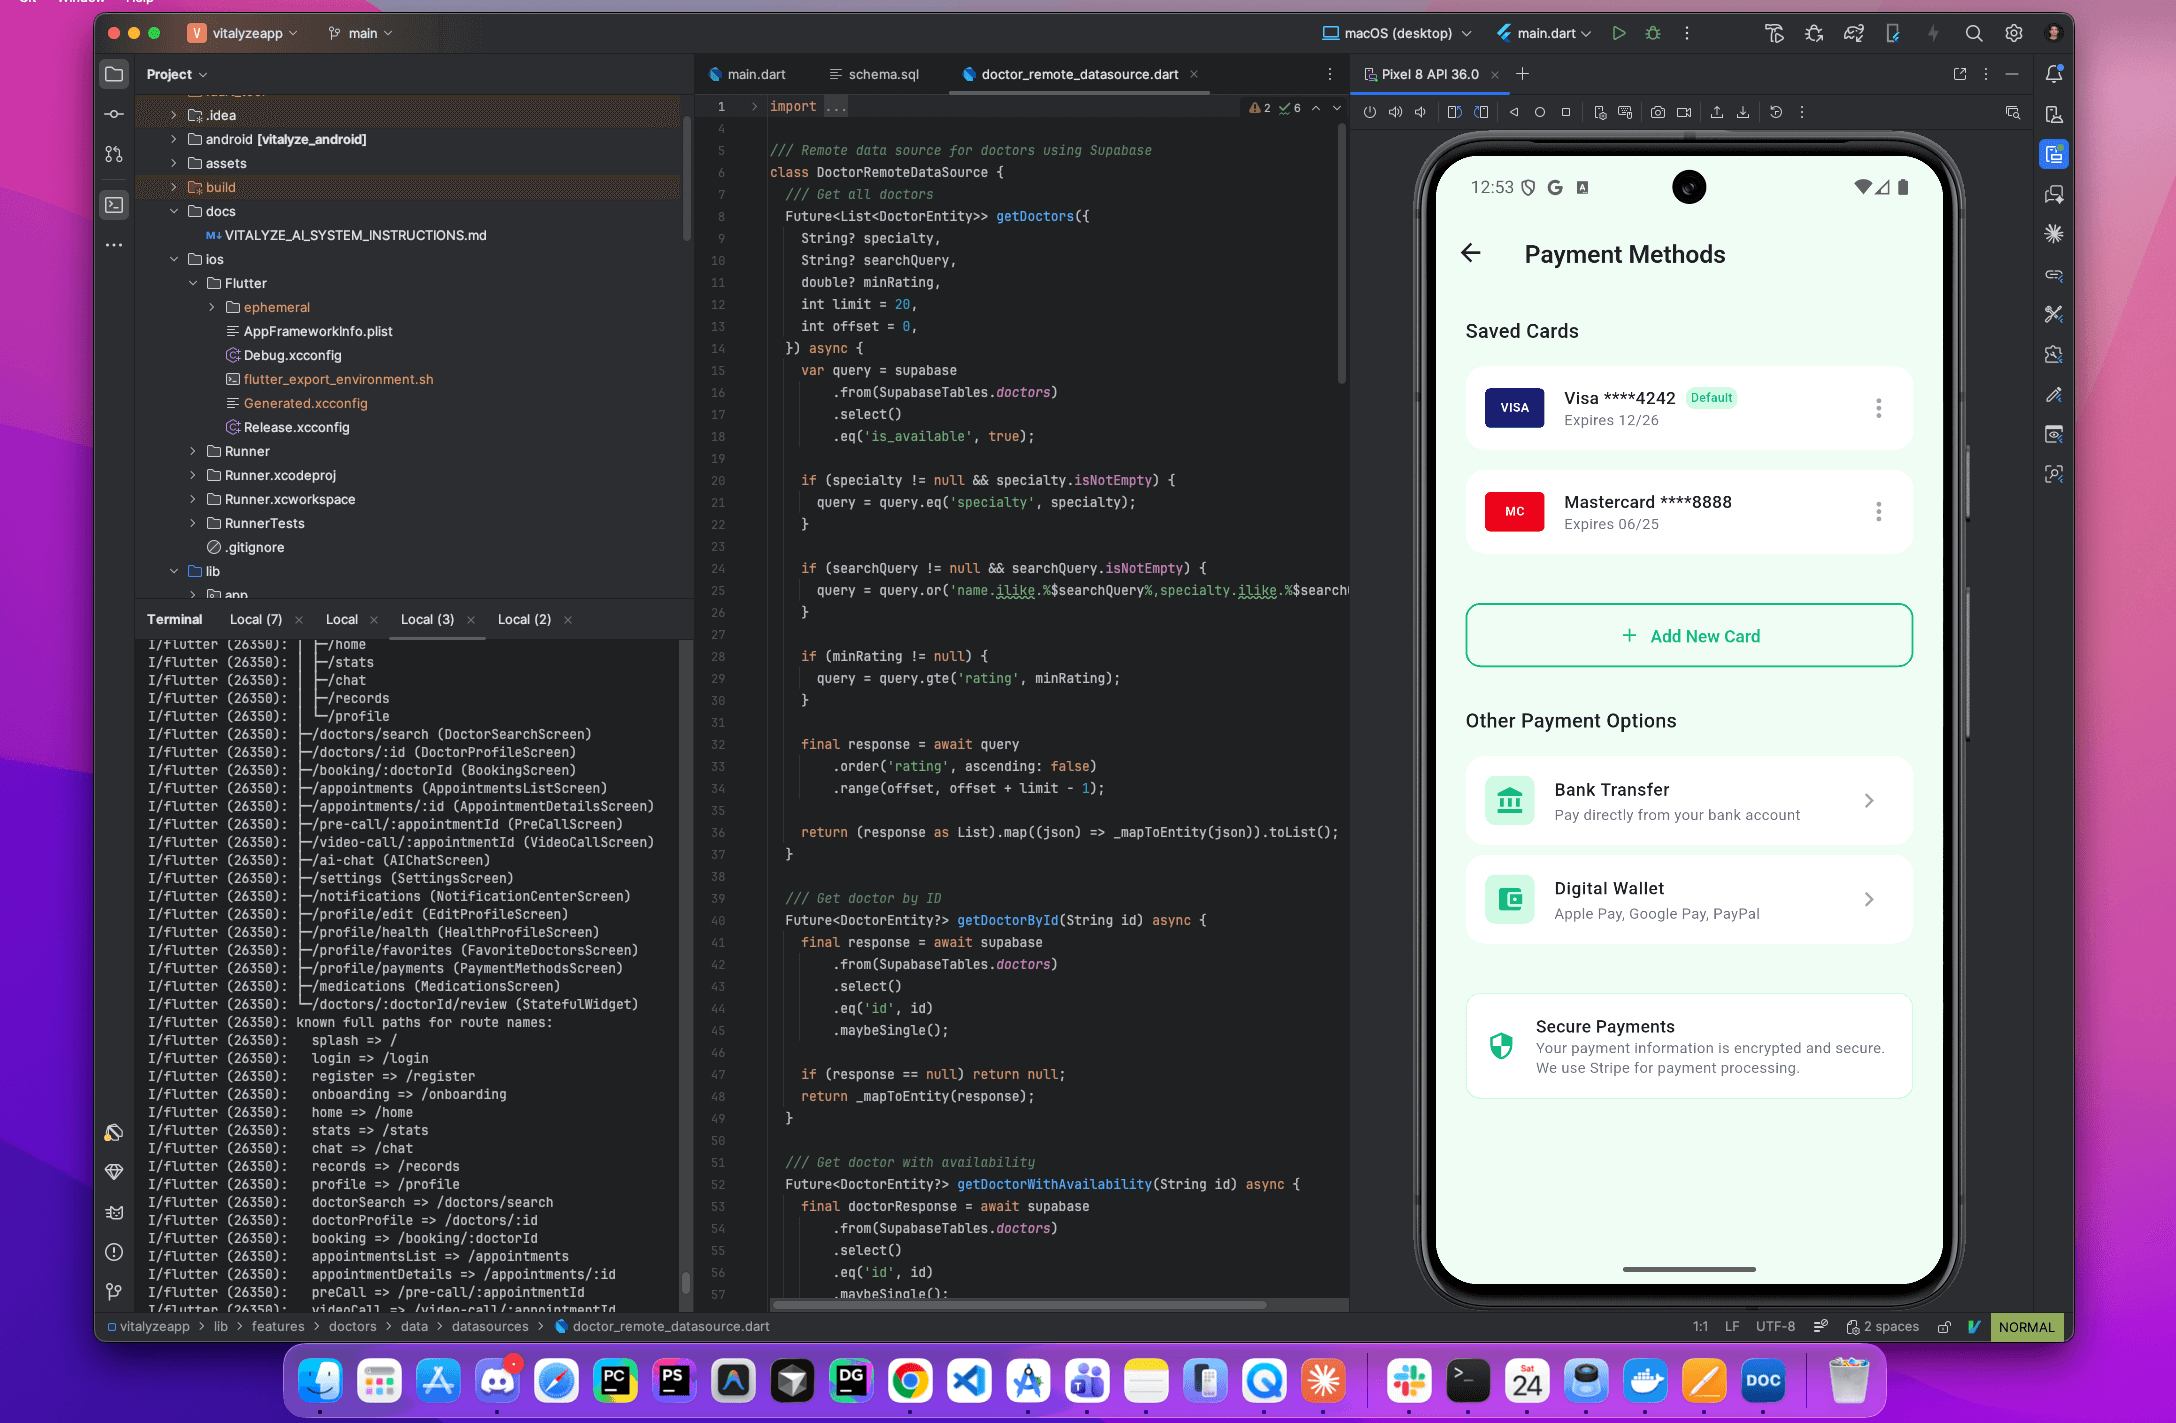This screenshot has width=2176, height=1423.
Task: Take a screenshot of the emulator
Action: 1658,112
